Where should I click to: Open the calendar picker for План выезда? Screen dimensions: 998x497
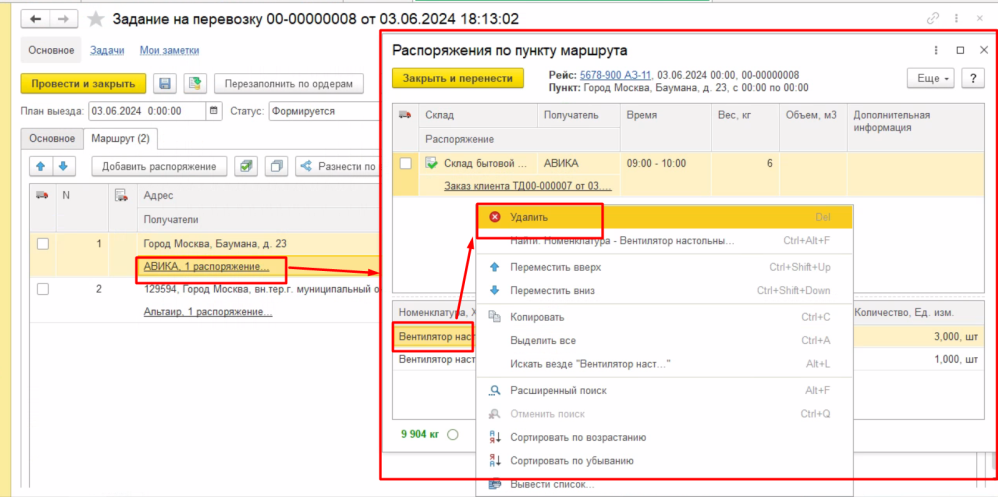pyautogui.click(x=213, y=111)
